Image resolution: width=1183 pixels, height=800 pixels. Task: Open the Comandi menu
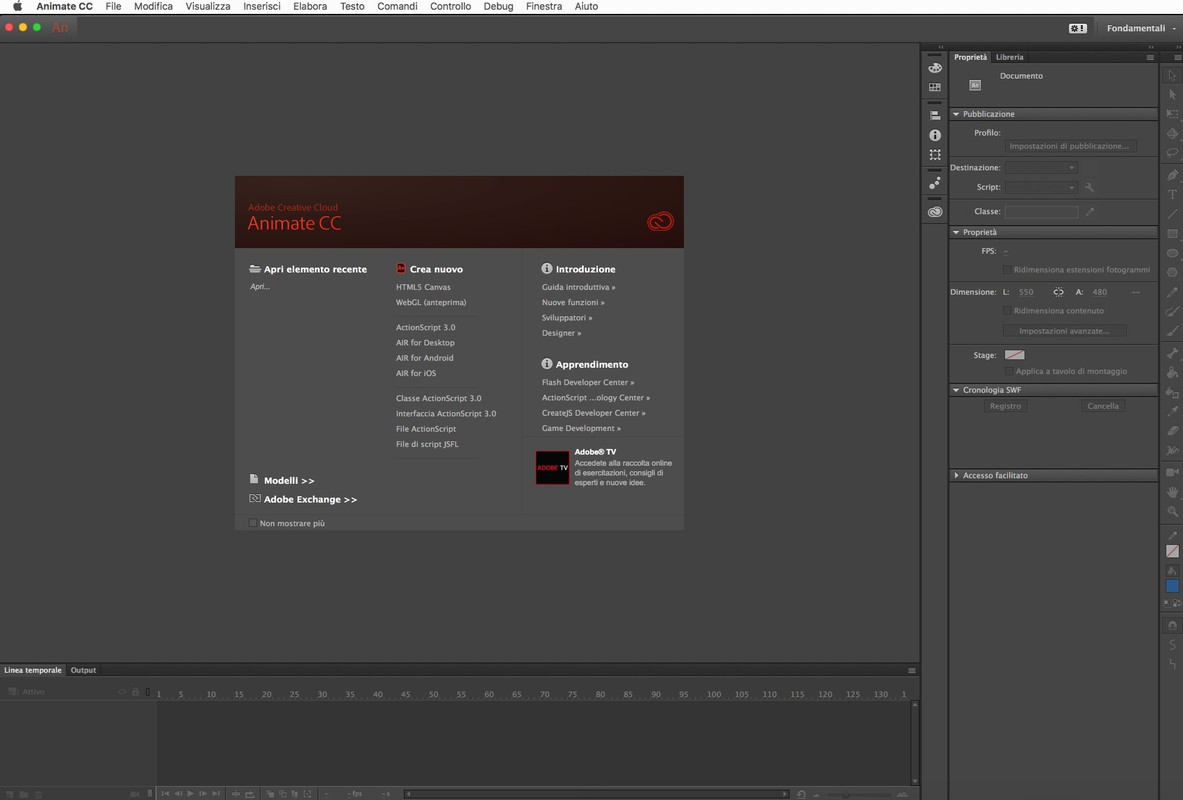pyautogui.click(x=397, y=6)
